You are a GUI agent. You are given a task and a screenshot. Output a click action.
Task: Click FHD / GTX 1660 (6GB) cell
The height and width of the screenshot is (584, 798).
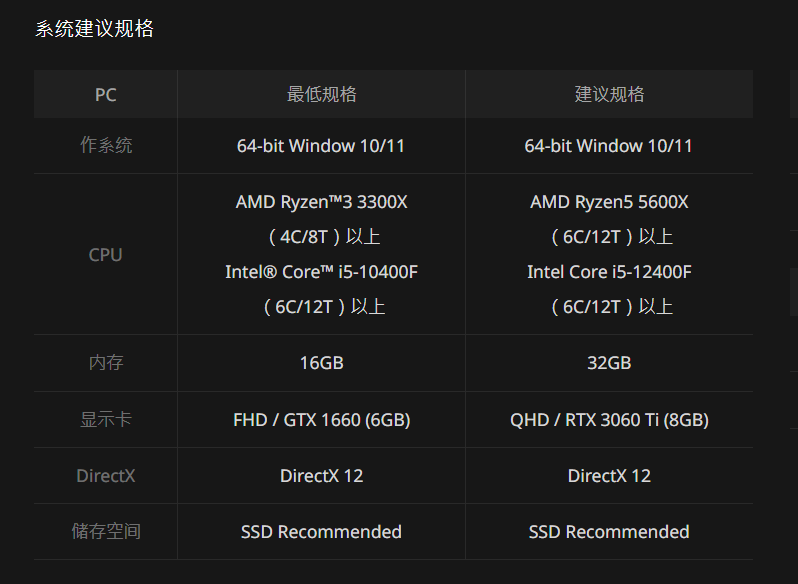(321, 420)
